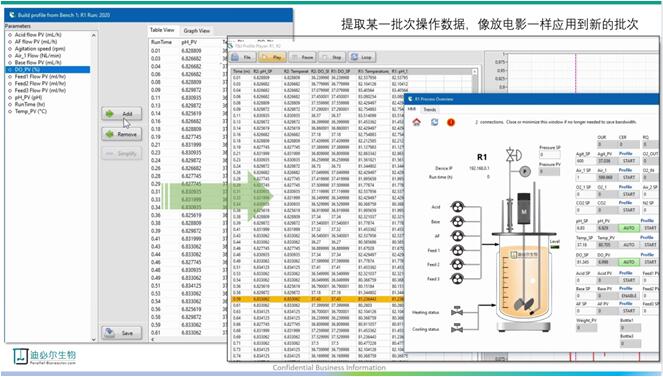Toggle the Temp AUTO mode button

coord(629,245)
